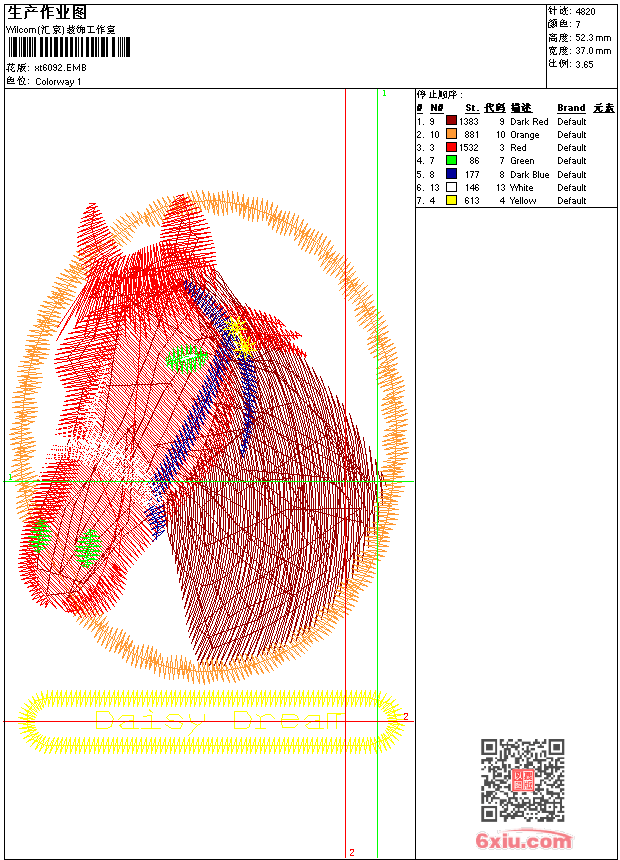This screenshot has height=860, width=620.
Task: Click the stitch count value 4820
Action: (585, 11)
